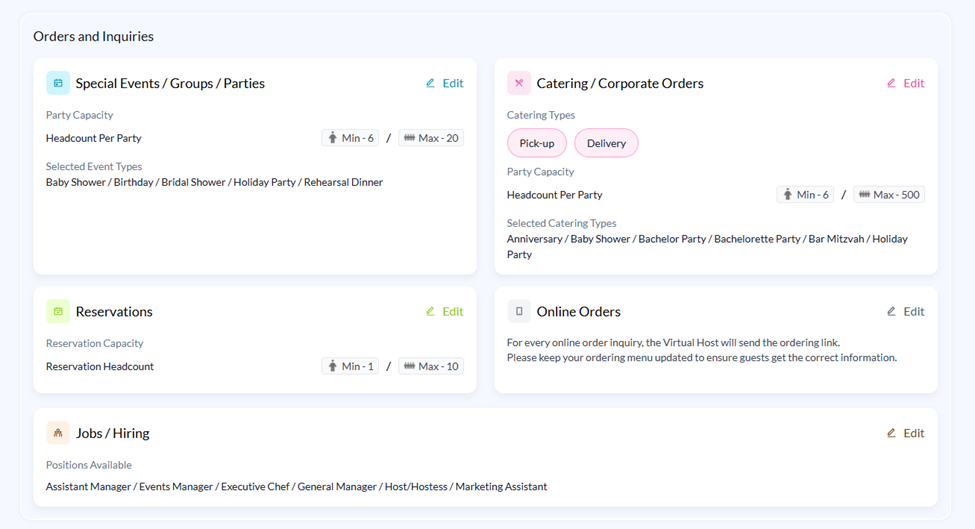Click the Special Events calendar icon

click(58, 83)
